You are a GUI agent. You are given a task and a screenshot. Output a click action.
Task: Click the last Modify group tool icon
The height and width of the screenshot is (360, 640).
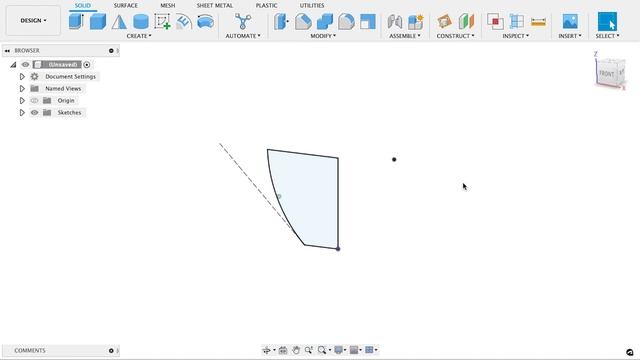[368, 21]
